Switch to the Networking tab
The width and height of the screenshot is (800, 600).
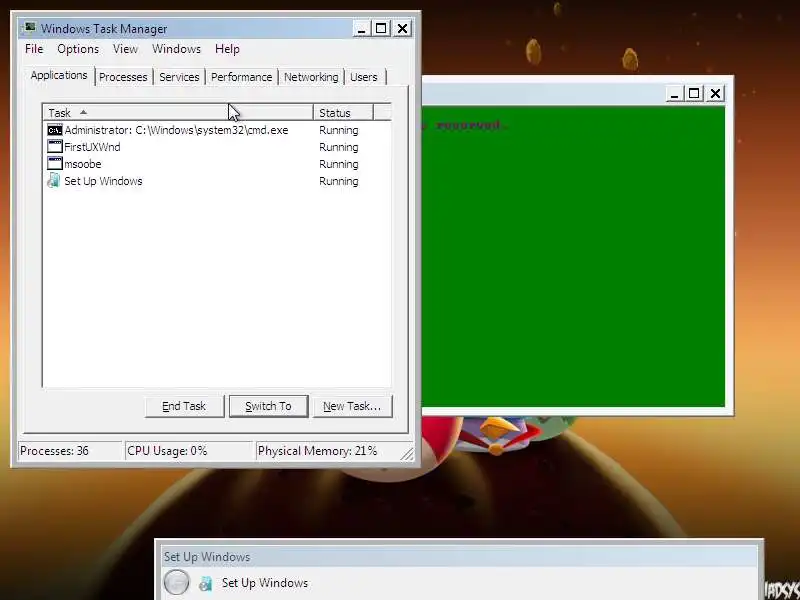(x=311, y=77)
